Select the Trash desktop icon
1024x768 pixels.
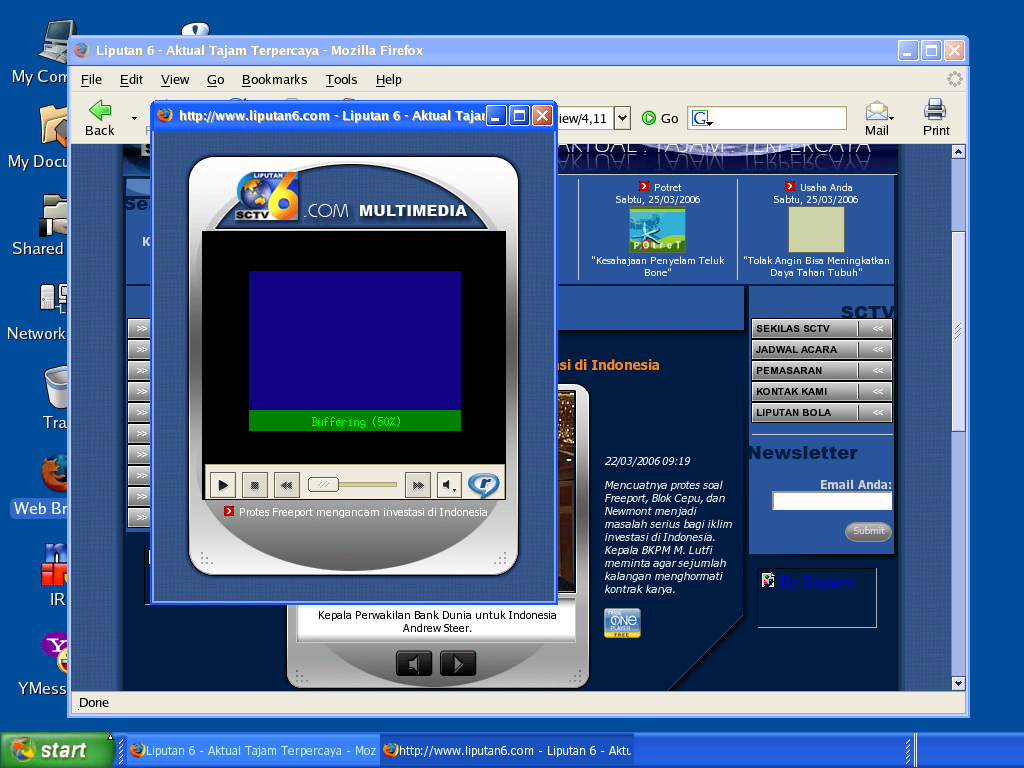pos(55,398)
